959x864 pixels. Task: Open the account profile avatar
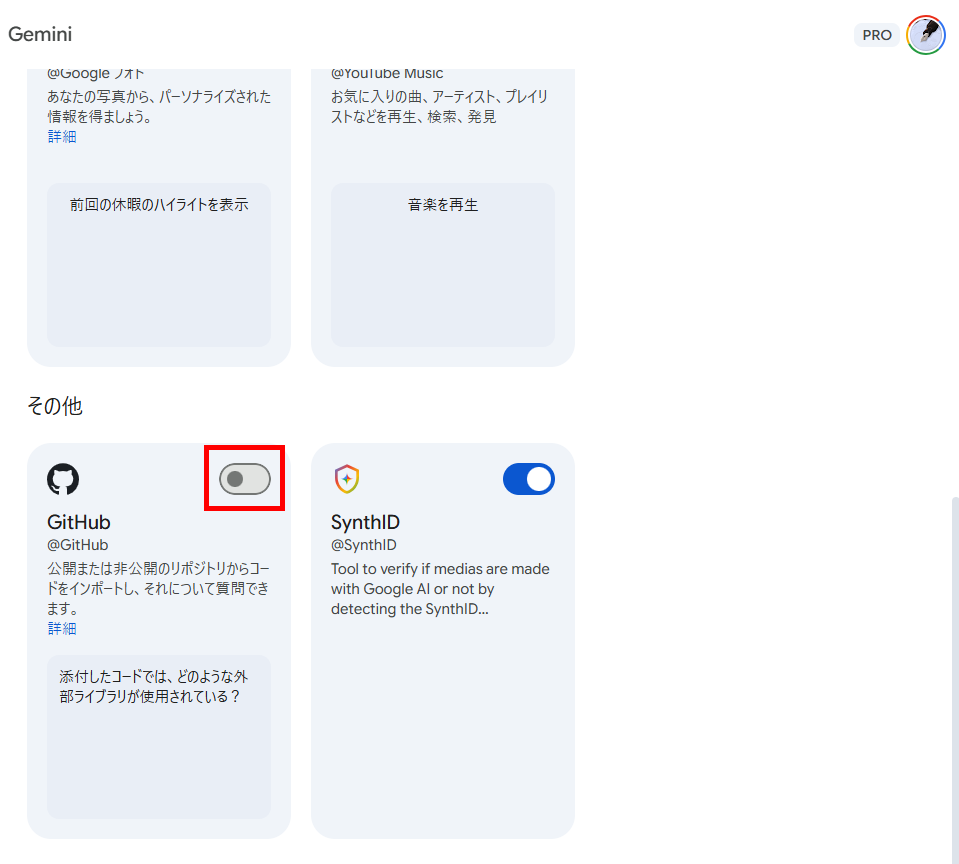925,35
